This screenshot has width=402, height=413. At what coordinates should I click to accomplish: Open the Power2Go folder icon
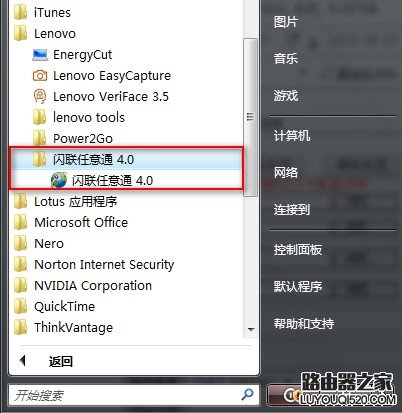coord(40,138)
